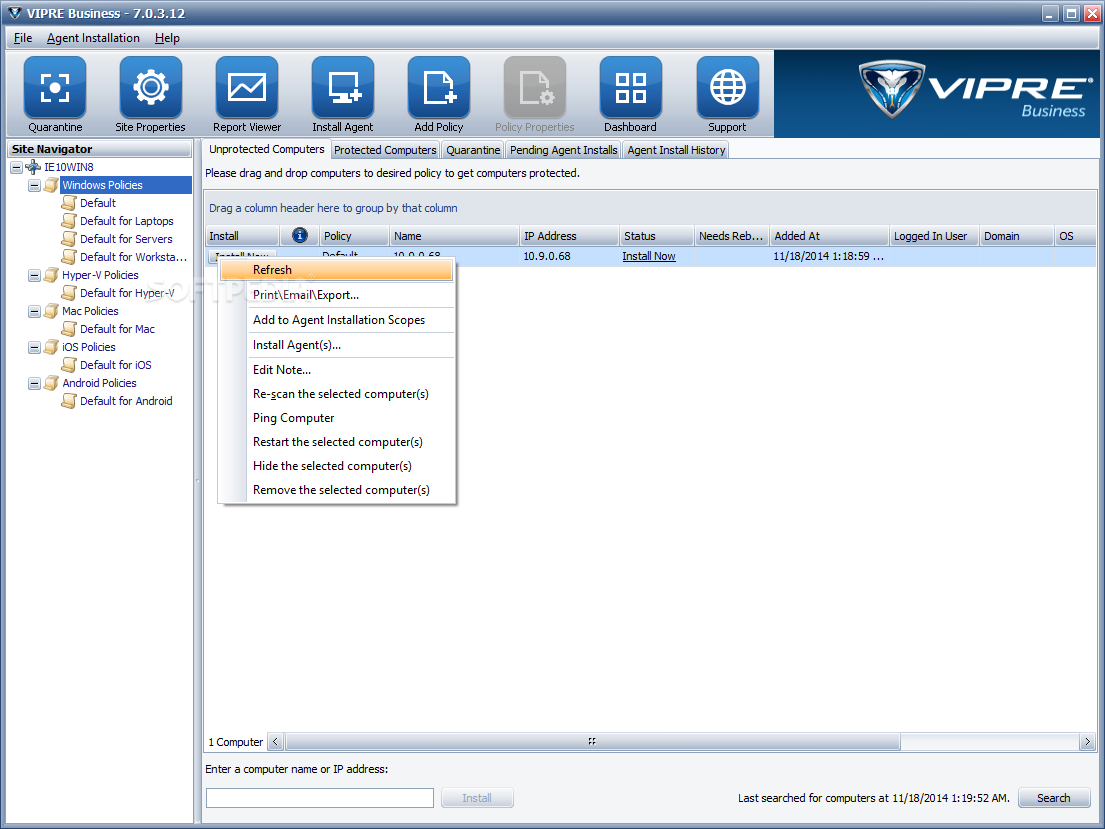Viewport: 1105px width, 829px height.
Task: Click the Android Policies folder icon
Action: pos(51,383)
